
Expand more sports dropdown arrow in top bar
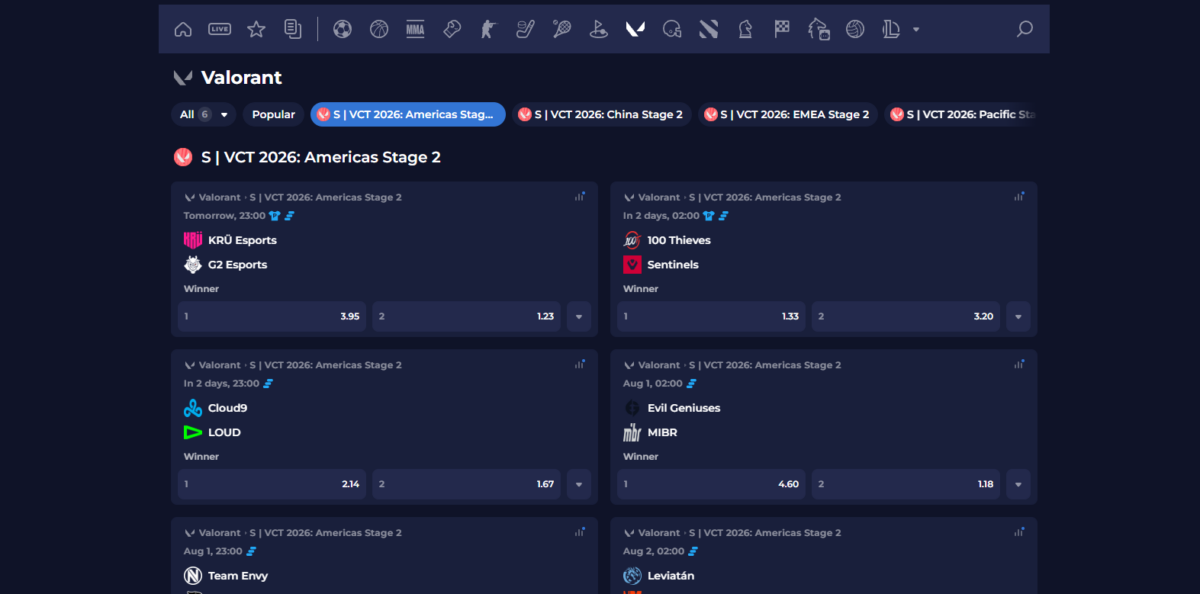[x=916, y=30]
